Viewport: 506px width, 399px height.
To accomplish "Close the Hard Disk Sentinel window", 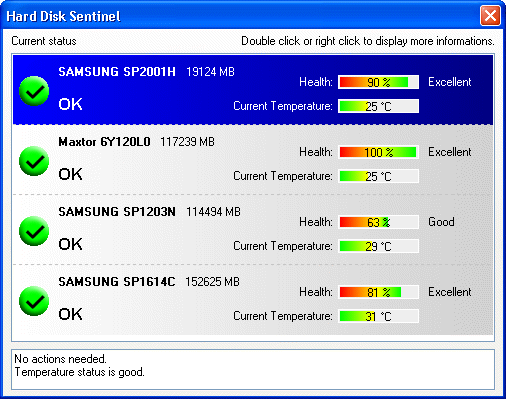I will coord(490,15).
